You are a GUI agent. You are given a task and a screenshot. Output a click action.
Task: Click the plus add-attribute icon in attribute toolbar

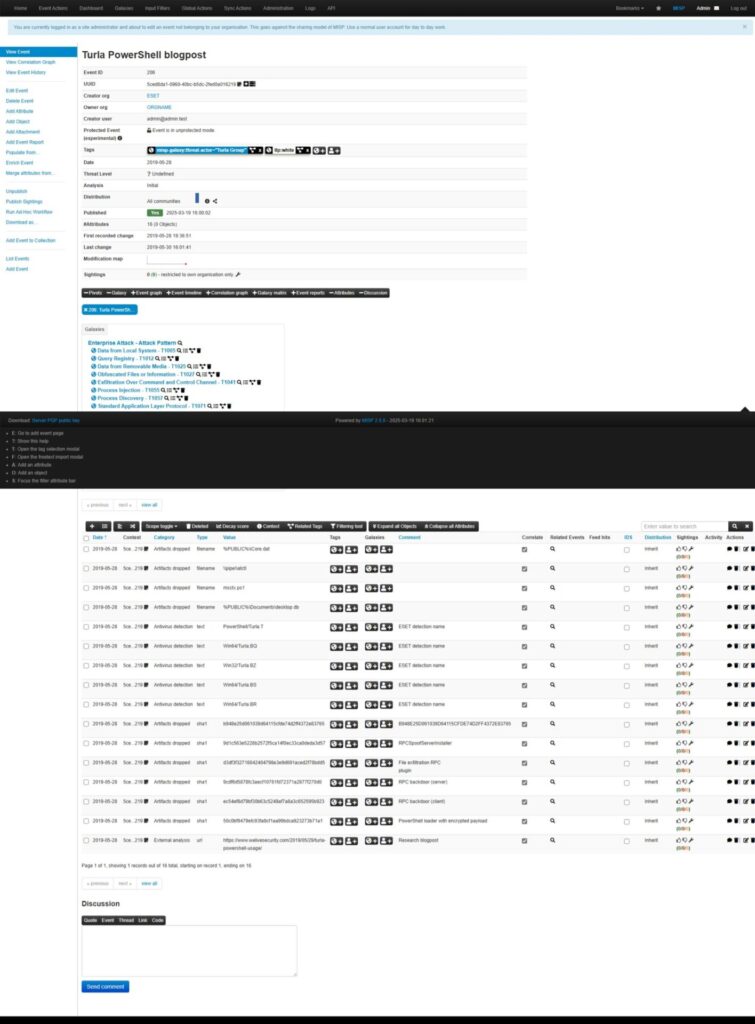(92, 526)
